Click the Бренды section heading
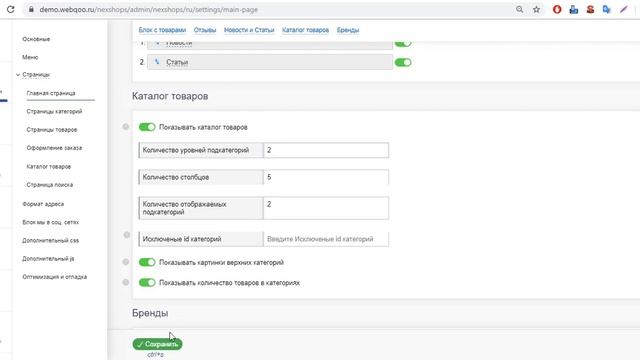Viewport: 640px width, 360px height. (x=150, y=313)
